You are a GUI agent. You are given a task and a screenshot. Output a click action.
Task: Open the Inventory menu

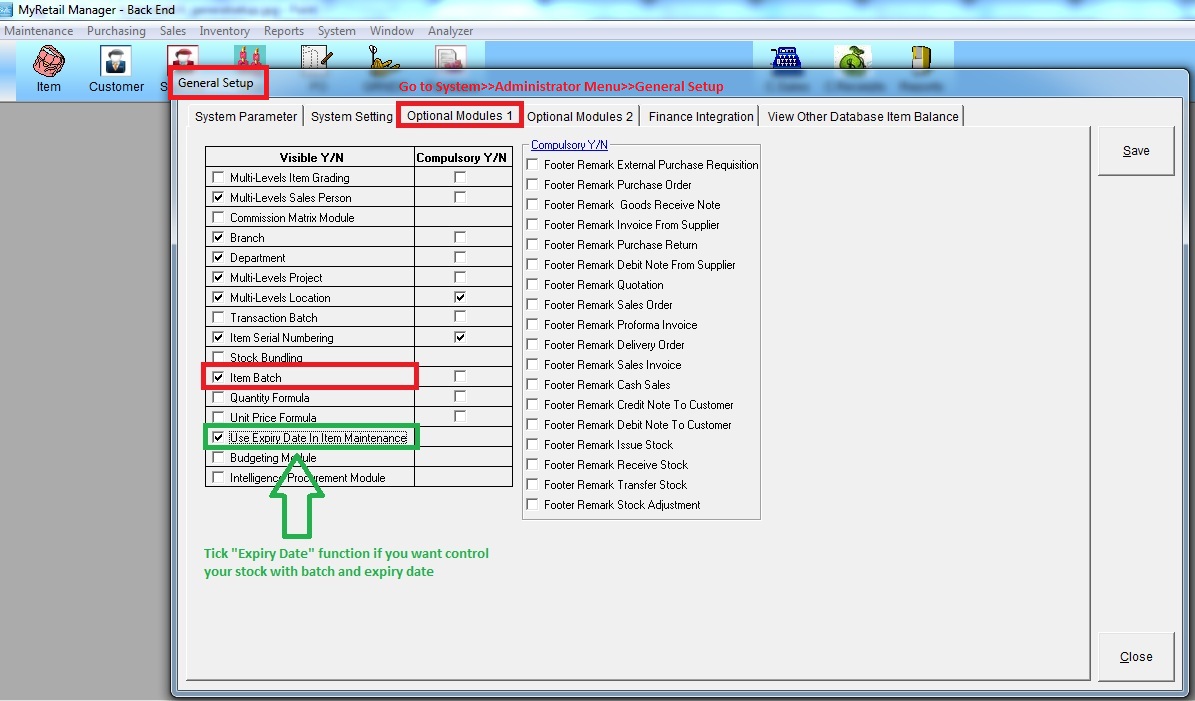tap(224, 31)
